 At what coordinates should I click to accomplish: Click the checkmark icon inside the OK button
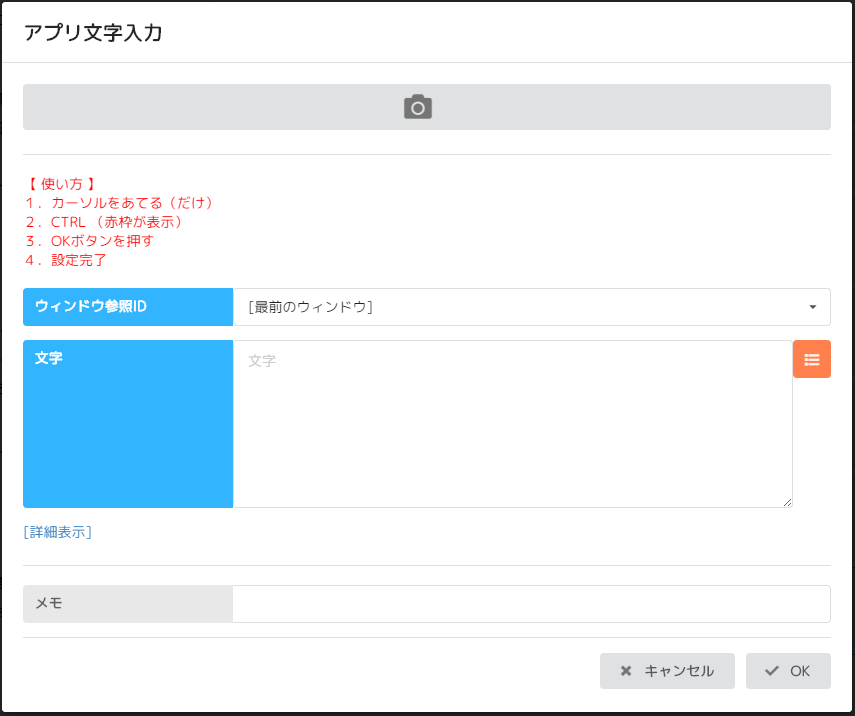(769, 671)
